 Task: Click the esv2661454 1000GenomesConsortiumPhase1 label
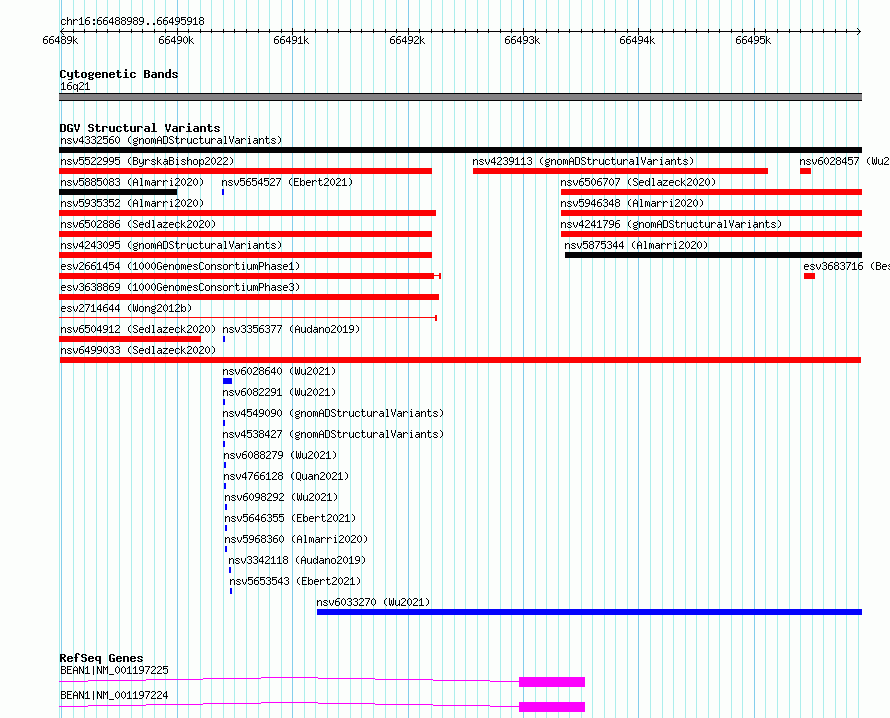click(180, 266)
